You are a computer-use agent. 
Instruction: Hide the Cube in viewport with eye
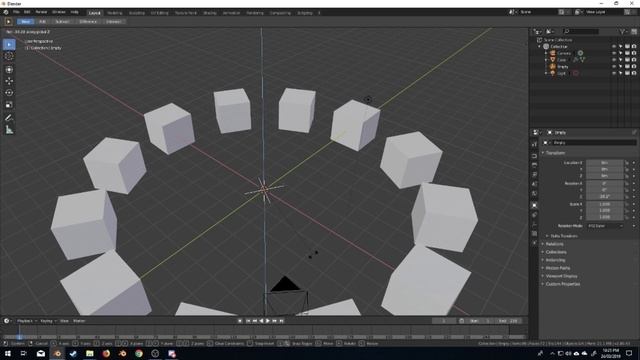[x=614, y=60]
